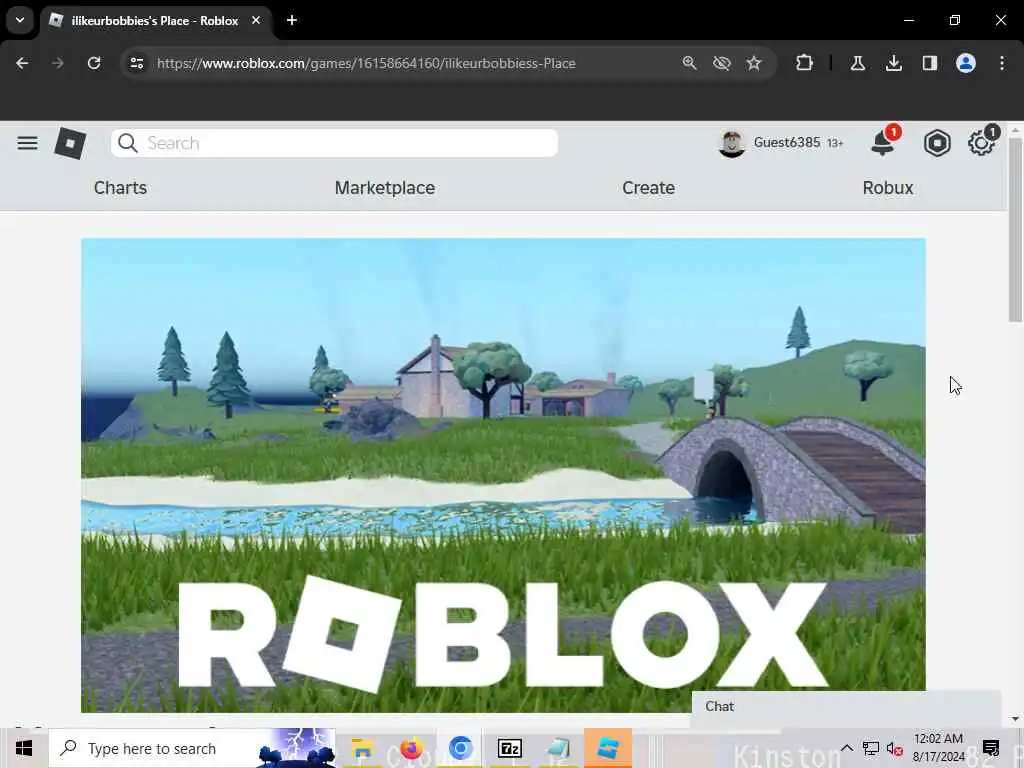1024x768 pixels.
Task: Click the Windows taskbar search box
Action: (191, 748)
